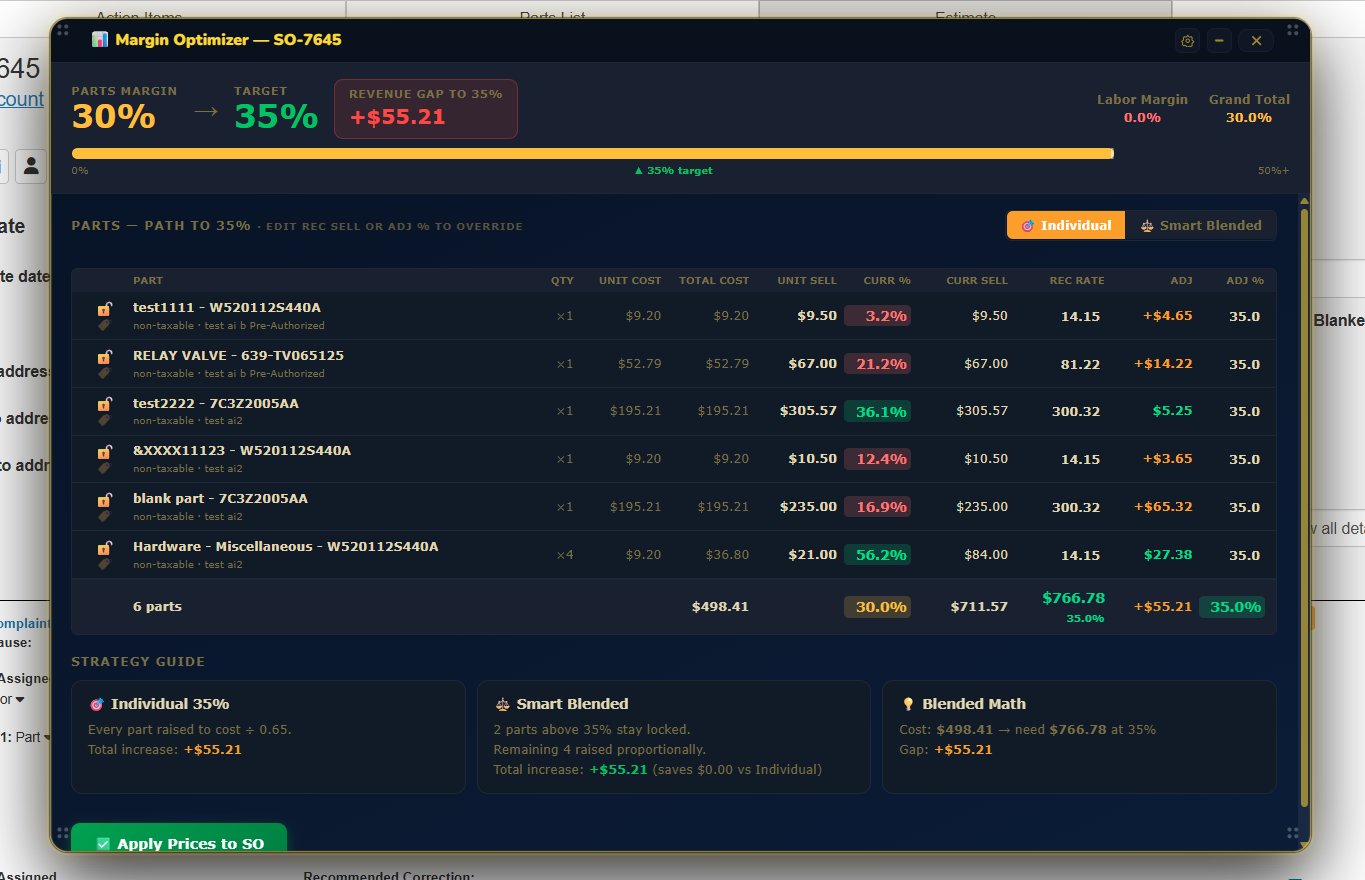Grab the bottom-right corner grip dots of the dialog
The width and height of the screenshot is (1365, 880).
pyautogui.click(x=1294, y=833)
